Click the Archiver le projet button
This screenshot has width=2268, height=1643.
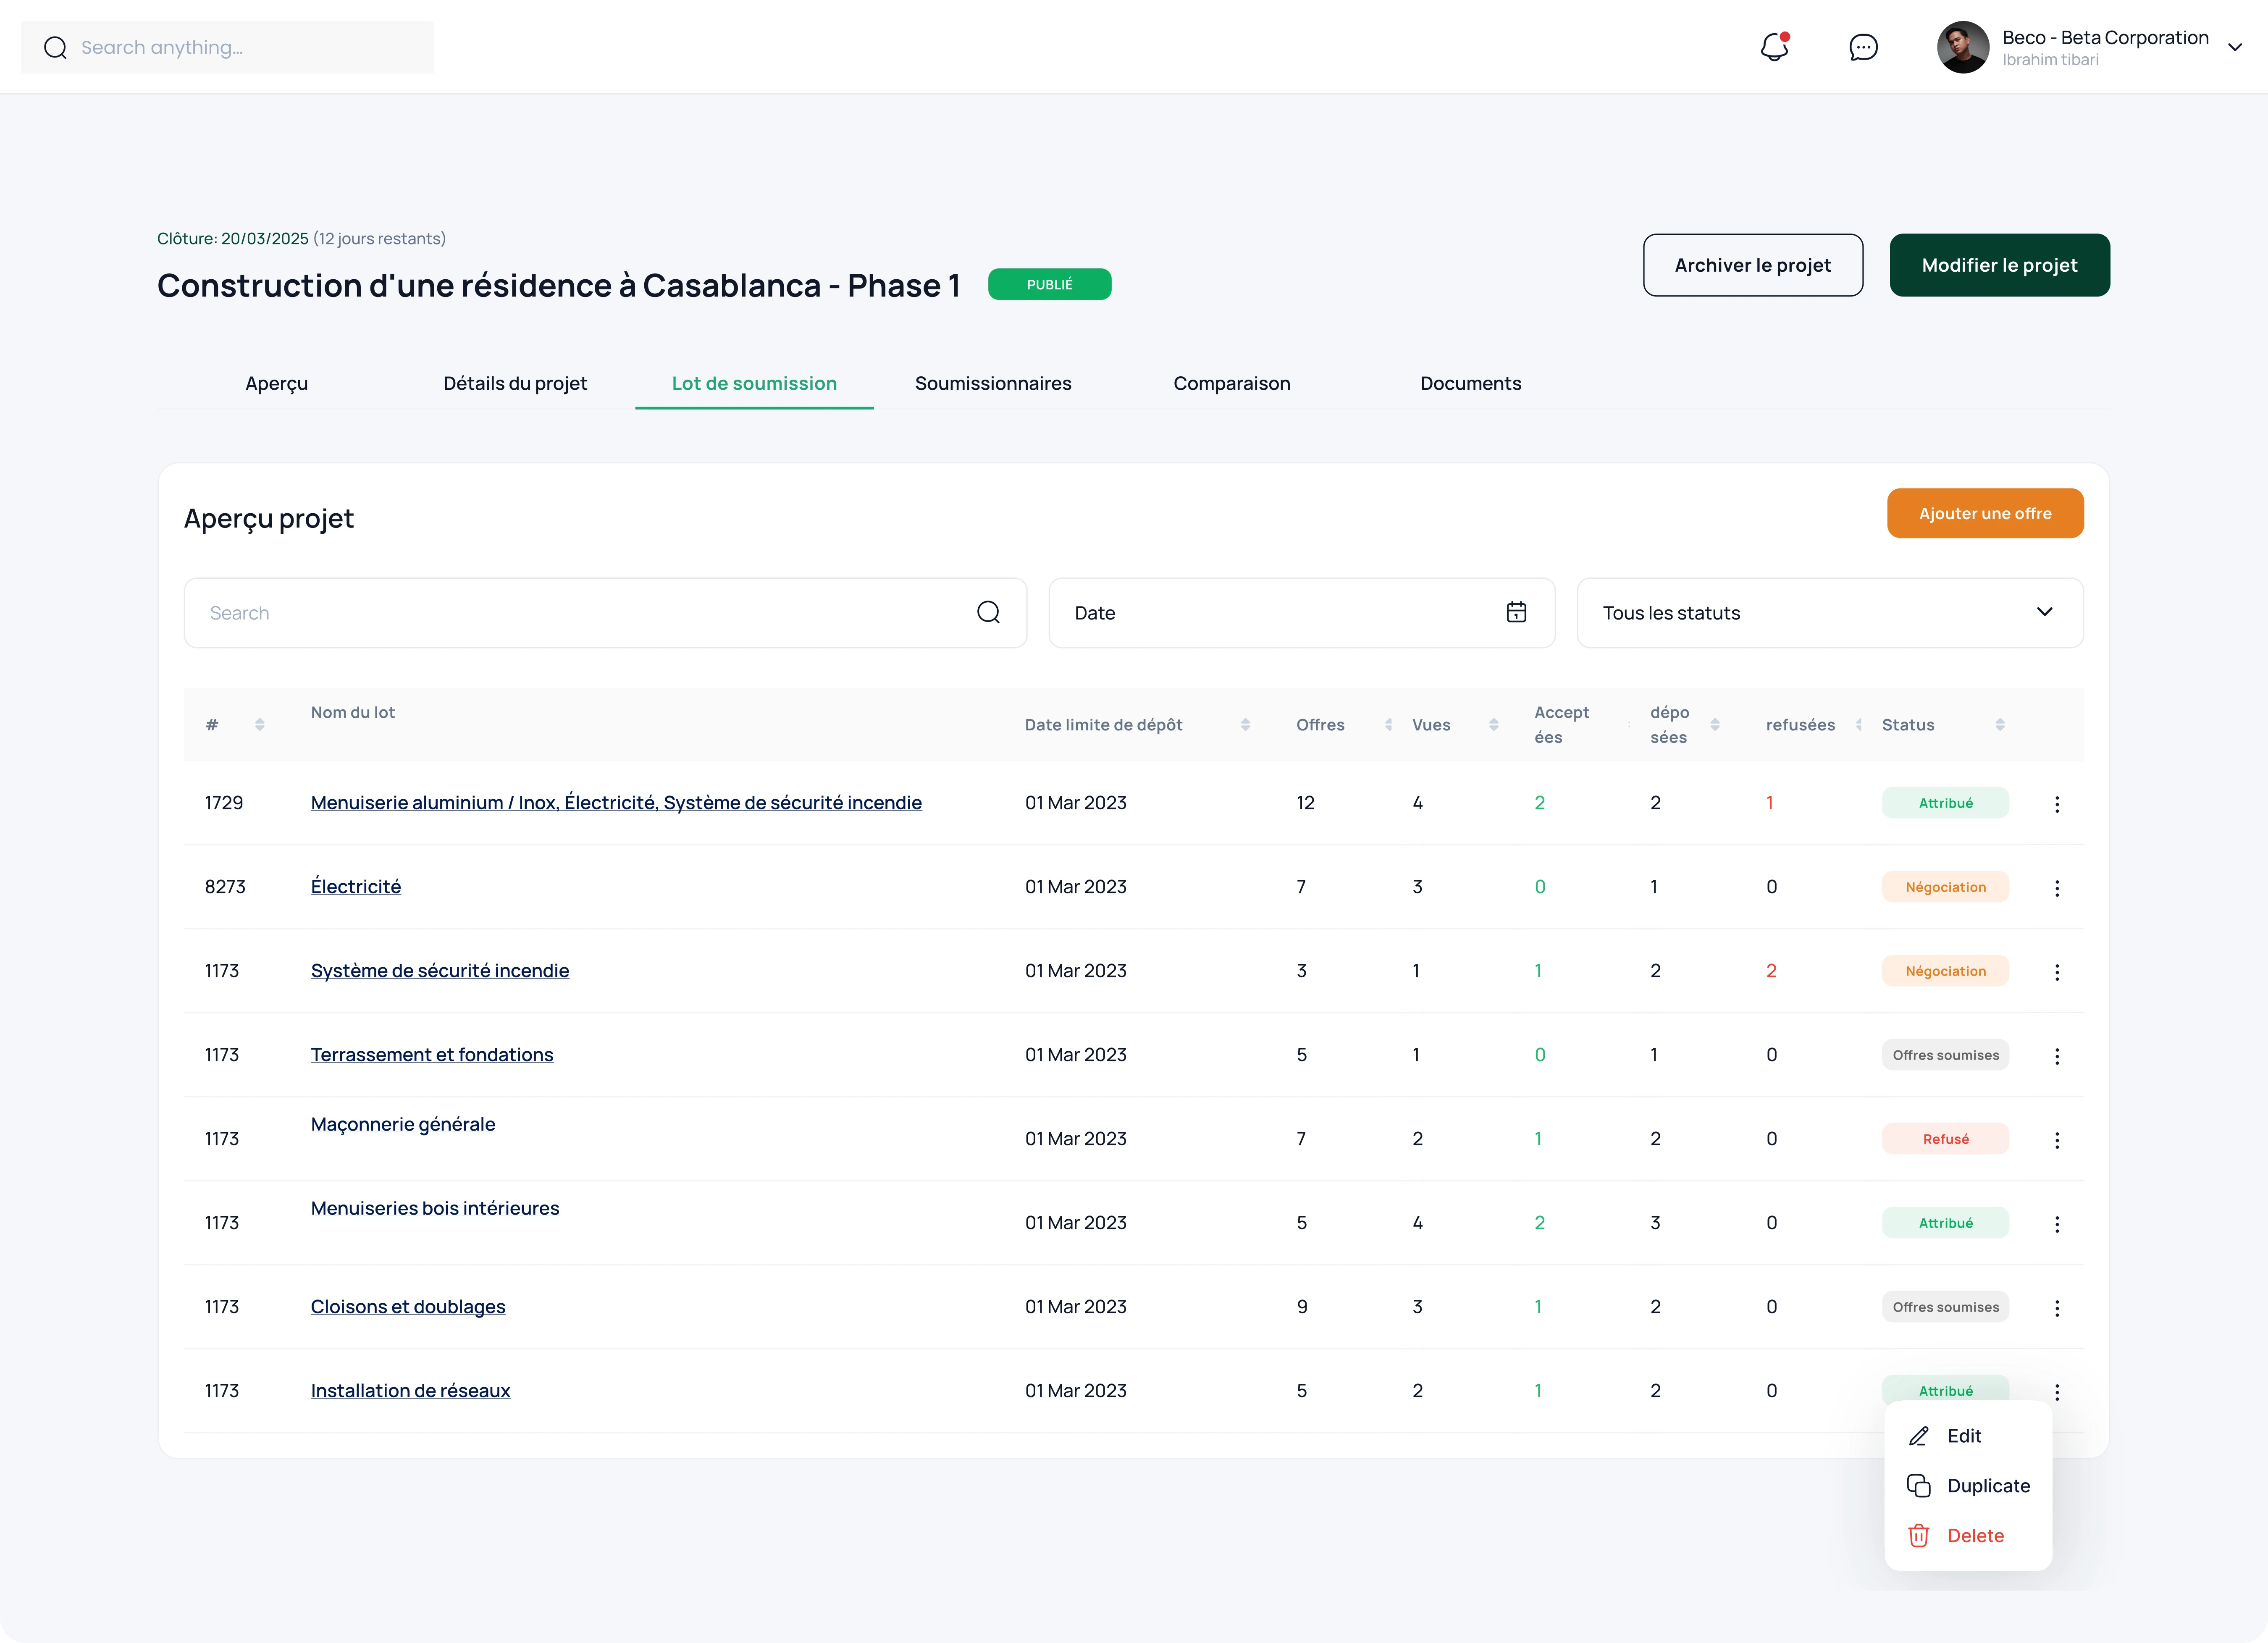[x=1753, y=265]
